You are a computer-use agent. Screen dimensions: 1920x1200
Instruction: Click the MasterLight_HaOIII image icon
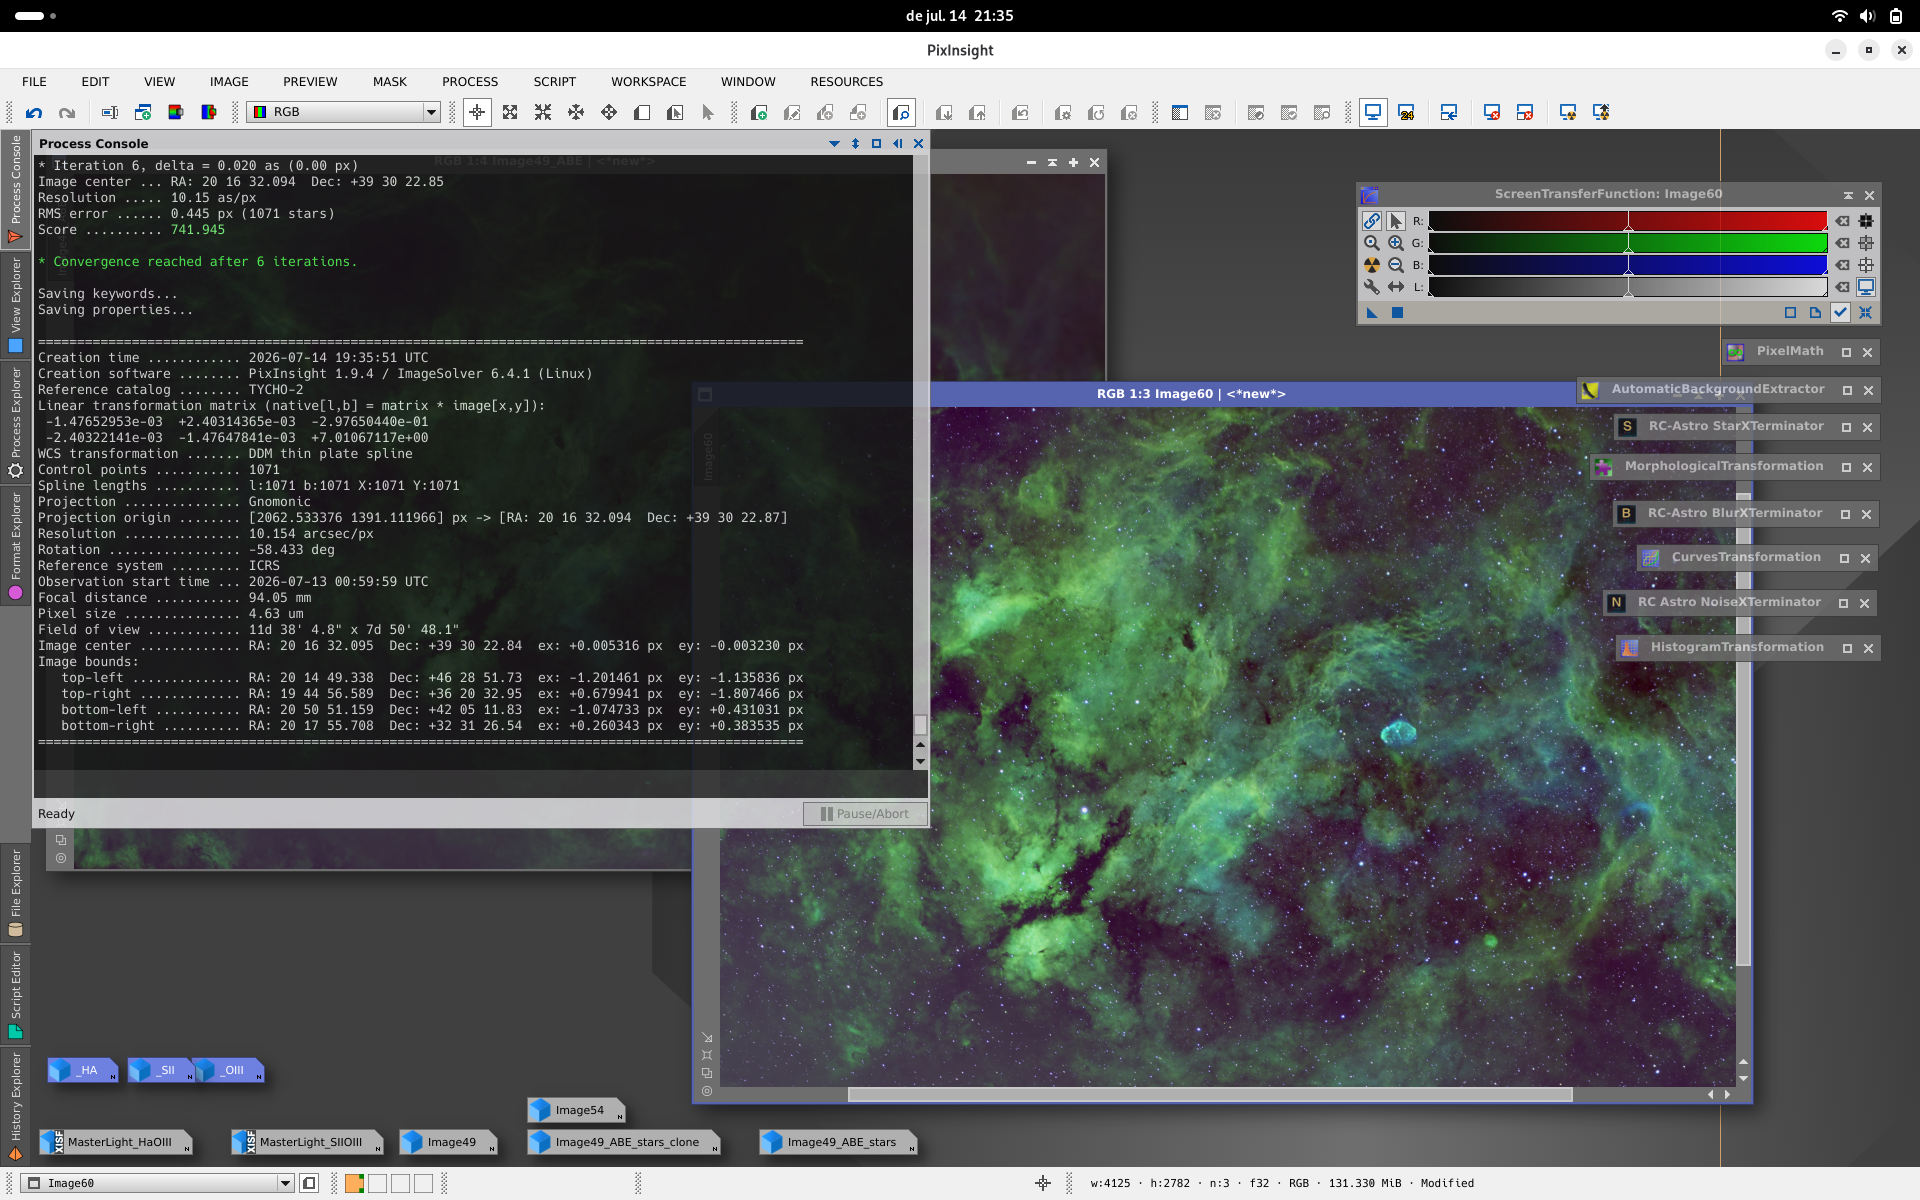pos(115,1142)
